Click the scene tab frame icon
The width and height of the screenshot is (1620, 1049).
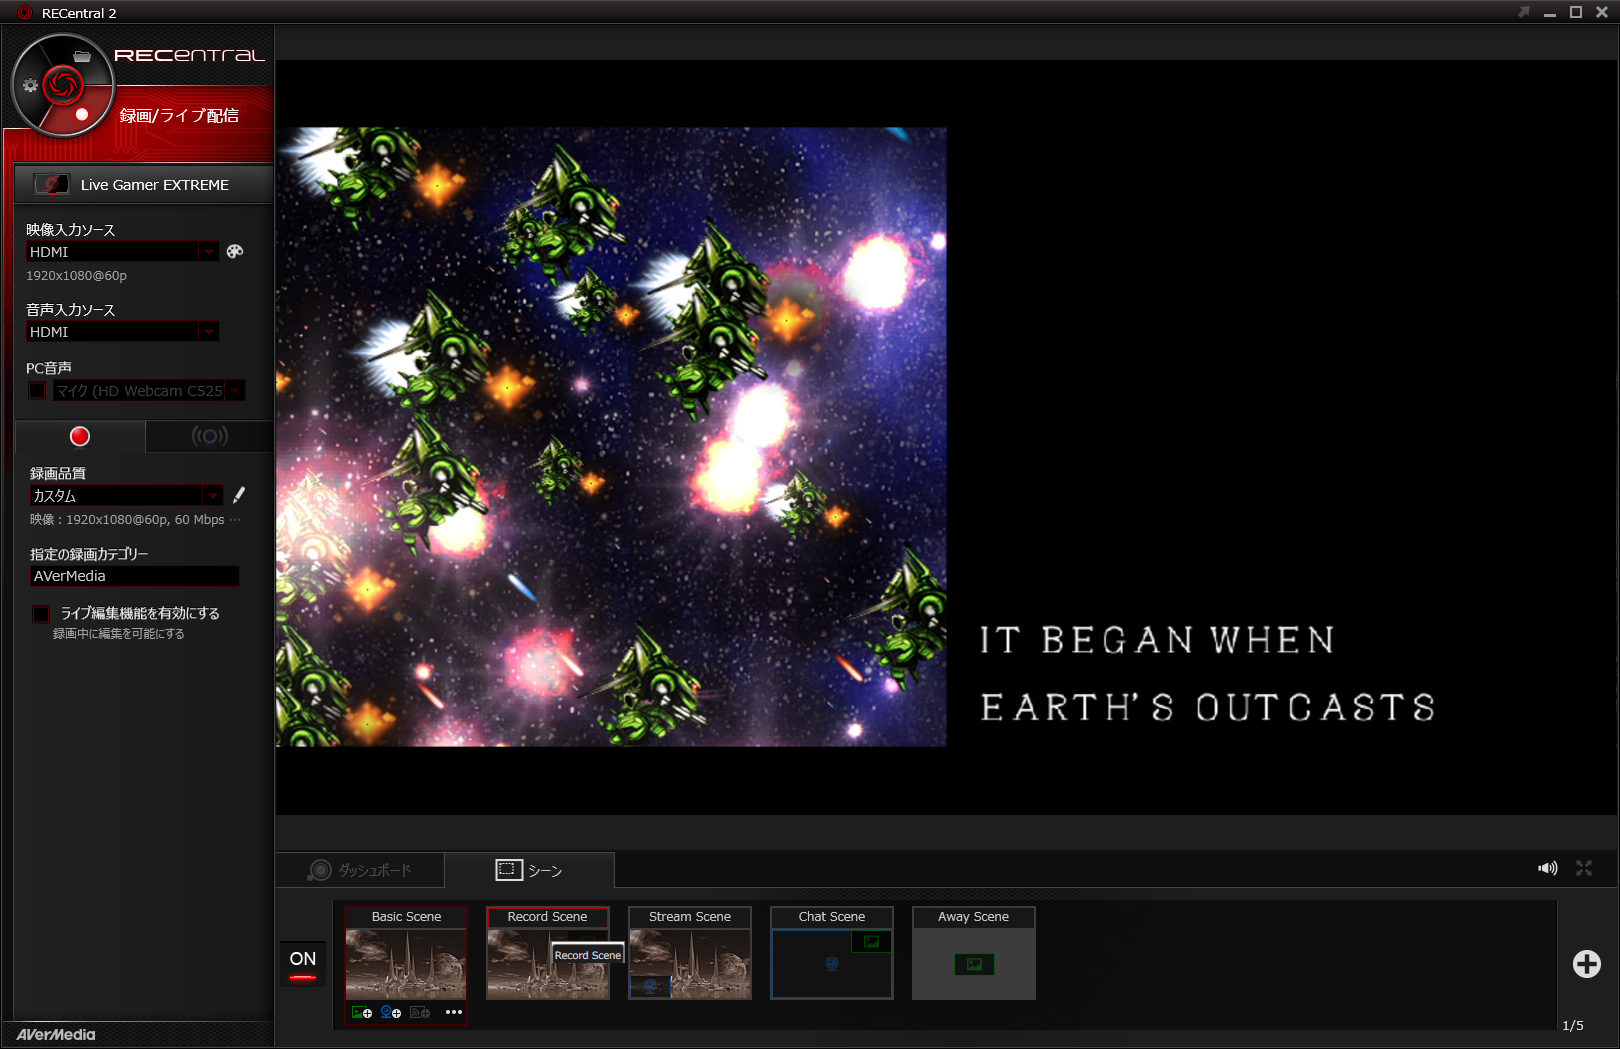pyautogui.click(x=509, y=870)
